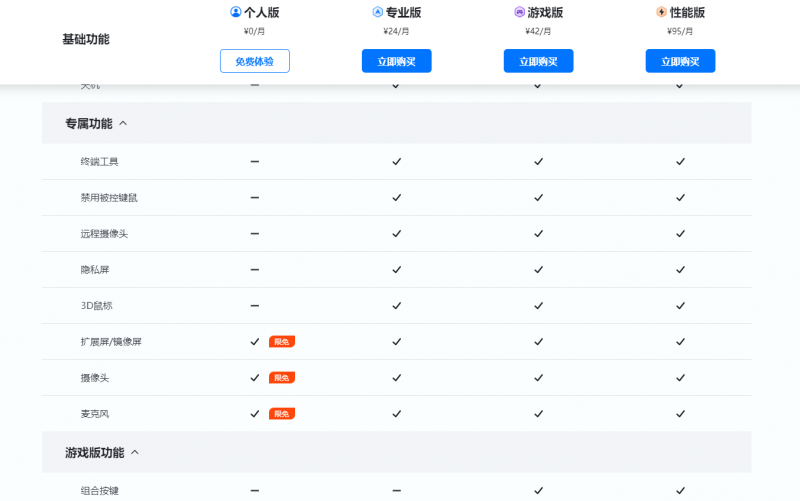Click the 个人版 user icon

236,12
